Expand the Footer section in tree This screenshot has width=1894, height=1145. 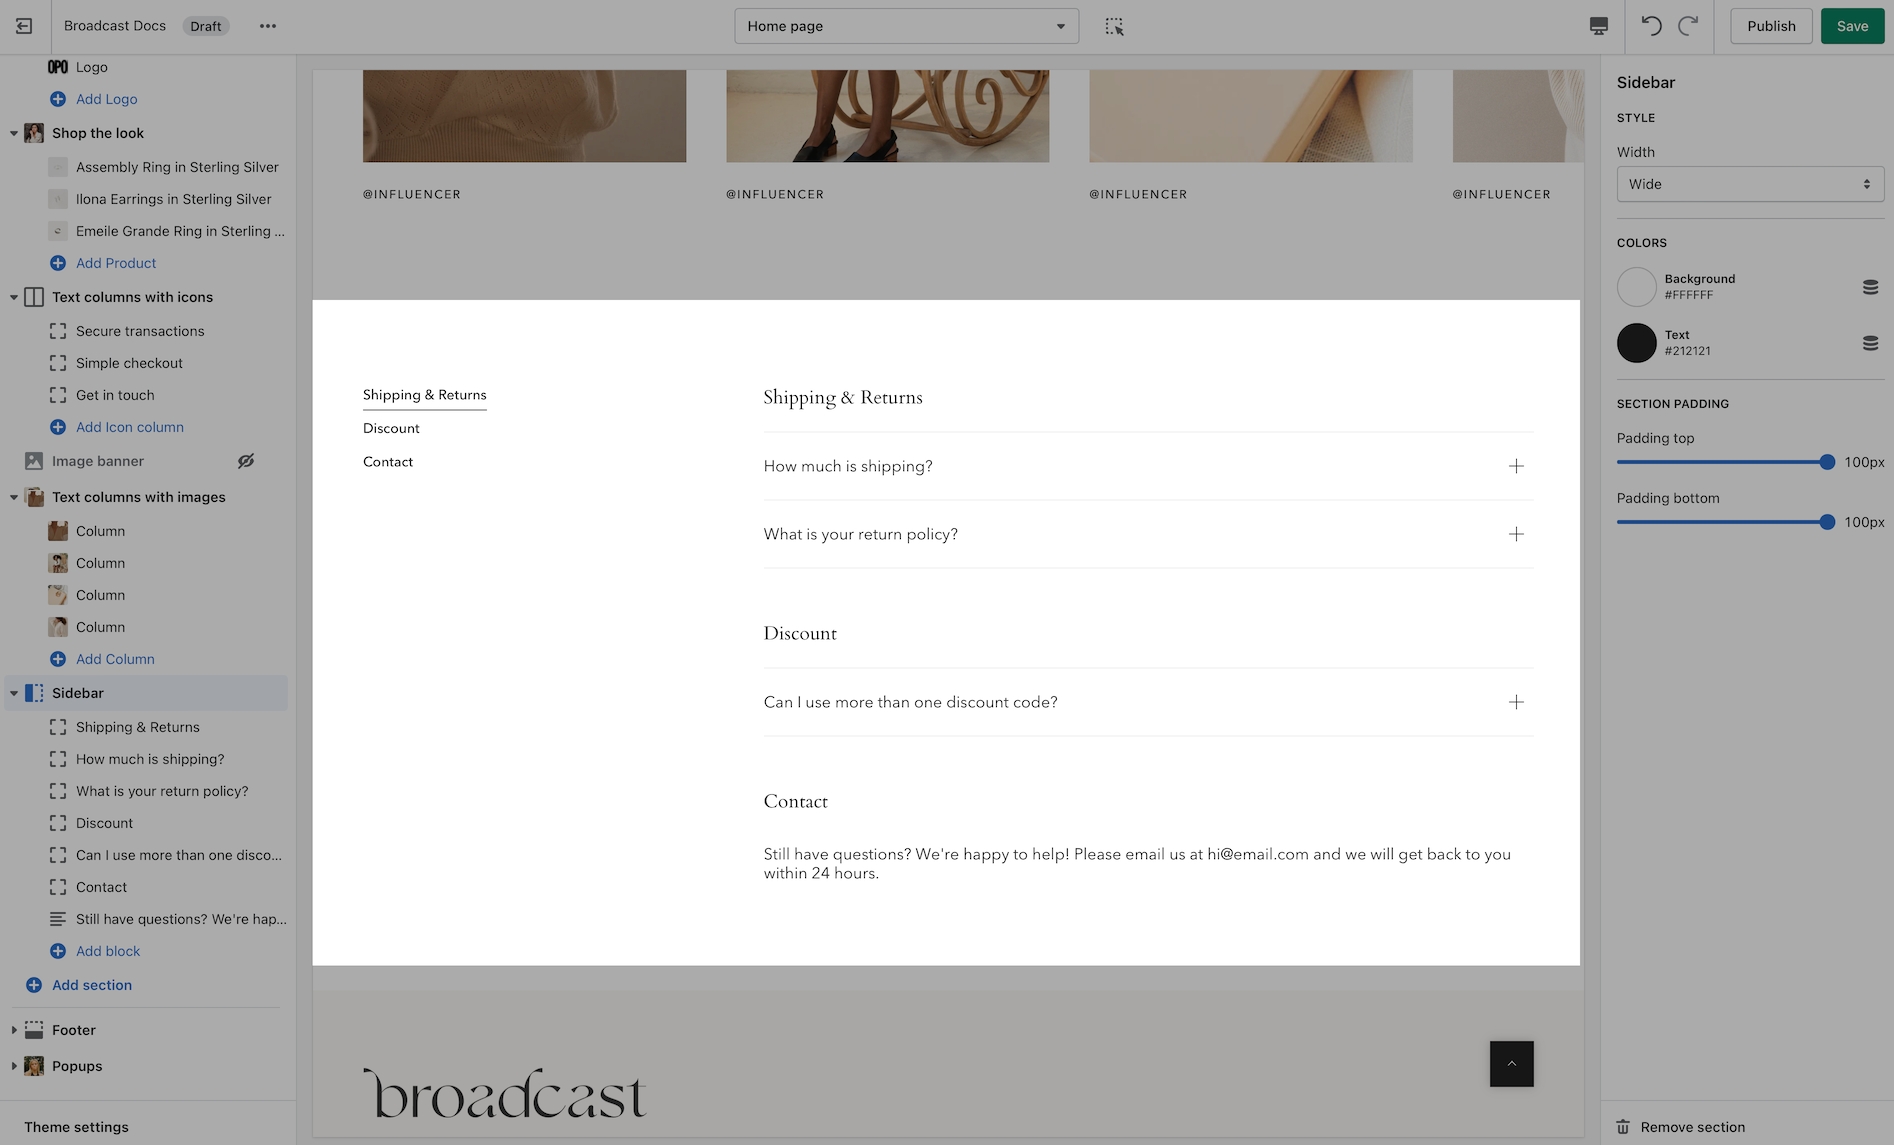point(14,1030)
